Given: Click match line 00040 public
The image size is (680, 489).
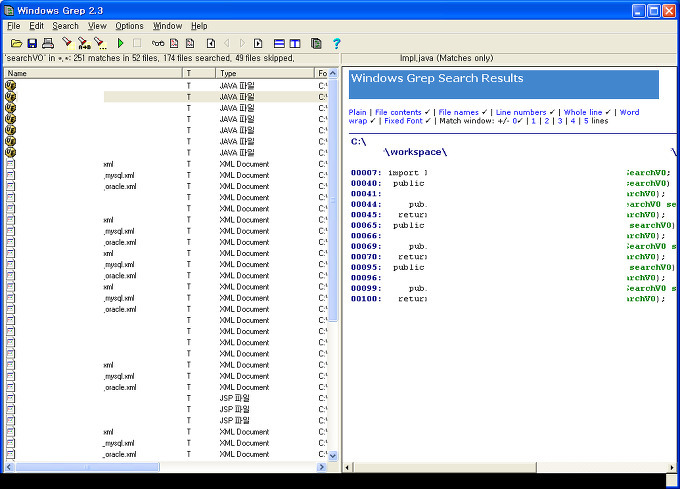Looking at the screenshot, I should tap(511, 183).
